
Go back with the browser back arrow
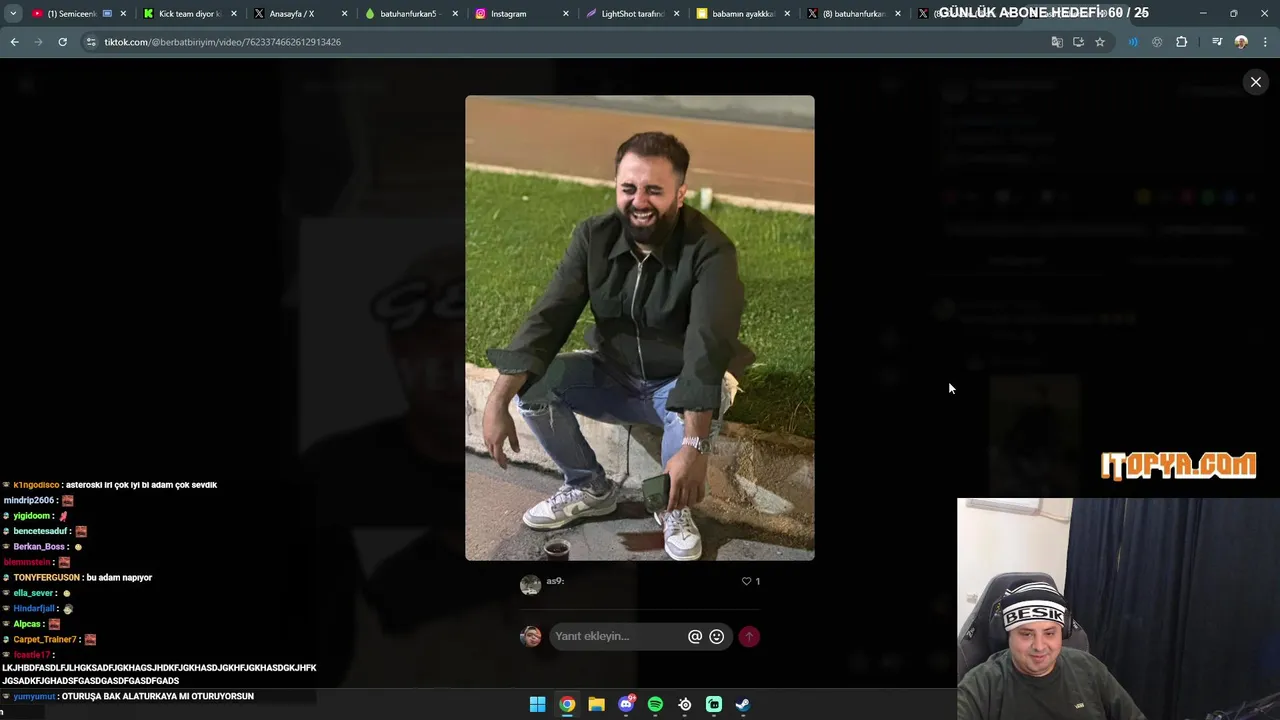tap(14, 42)
